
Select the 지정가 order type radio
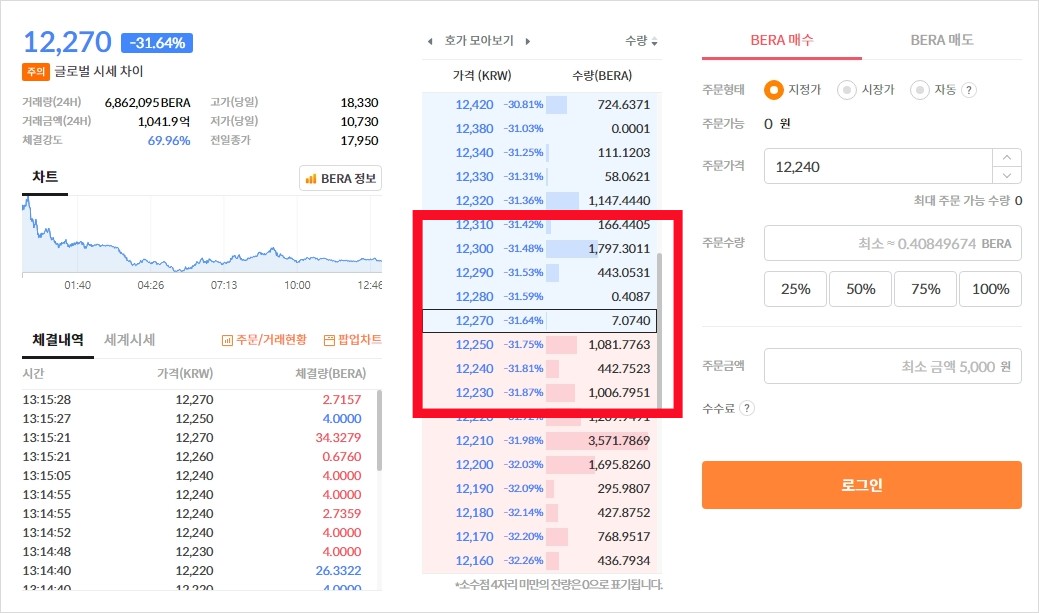773,90
